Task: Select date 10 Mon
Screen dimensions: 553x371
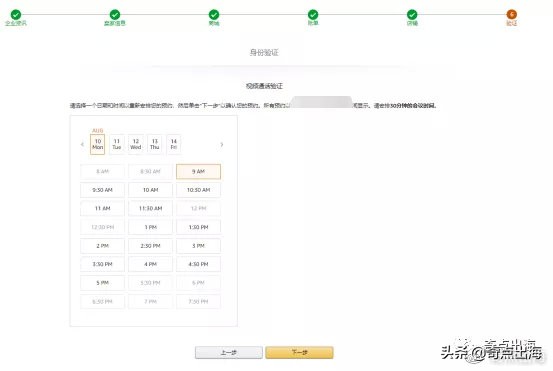Action: [98, 144]
